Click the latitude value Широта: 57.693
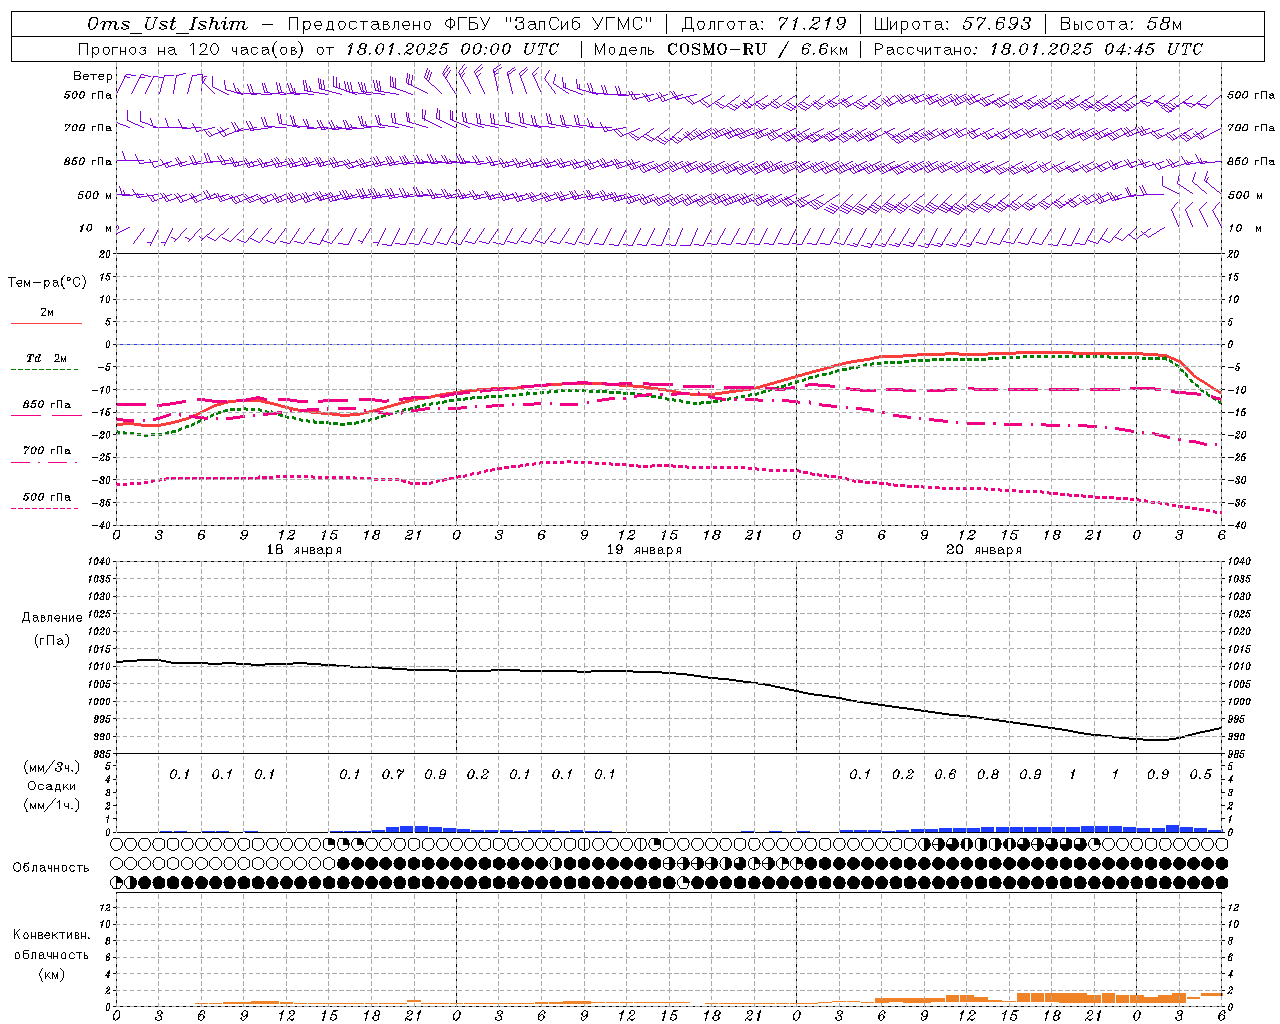Screen dimensions: 1280x1024 952,24
